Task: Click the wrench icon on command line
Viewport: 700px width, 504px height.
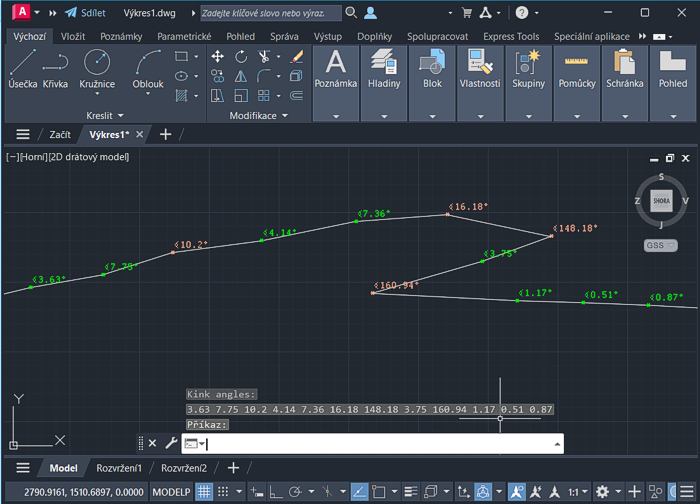Action: point(170,443)
